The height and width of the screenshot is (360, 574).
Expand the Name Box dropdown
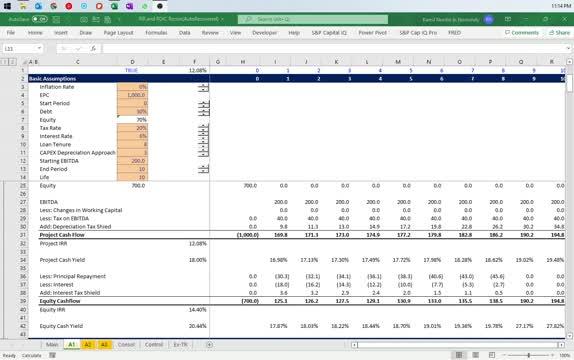(x=39, y=48)
